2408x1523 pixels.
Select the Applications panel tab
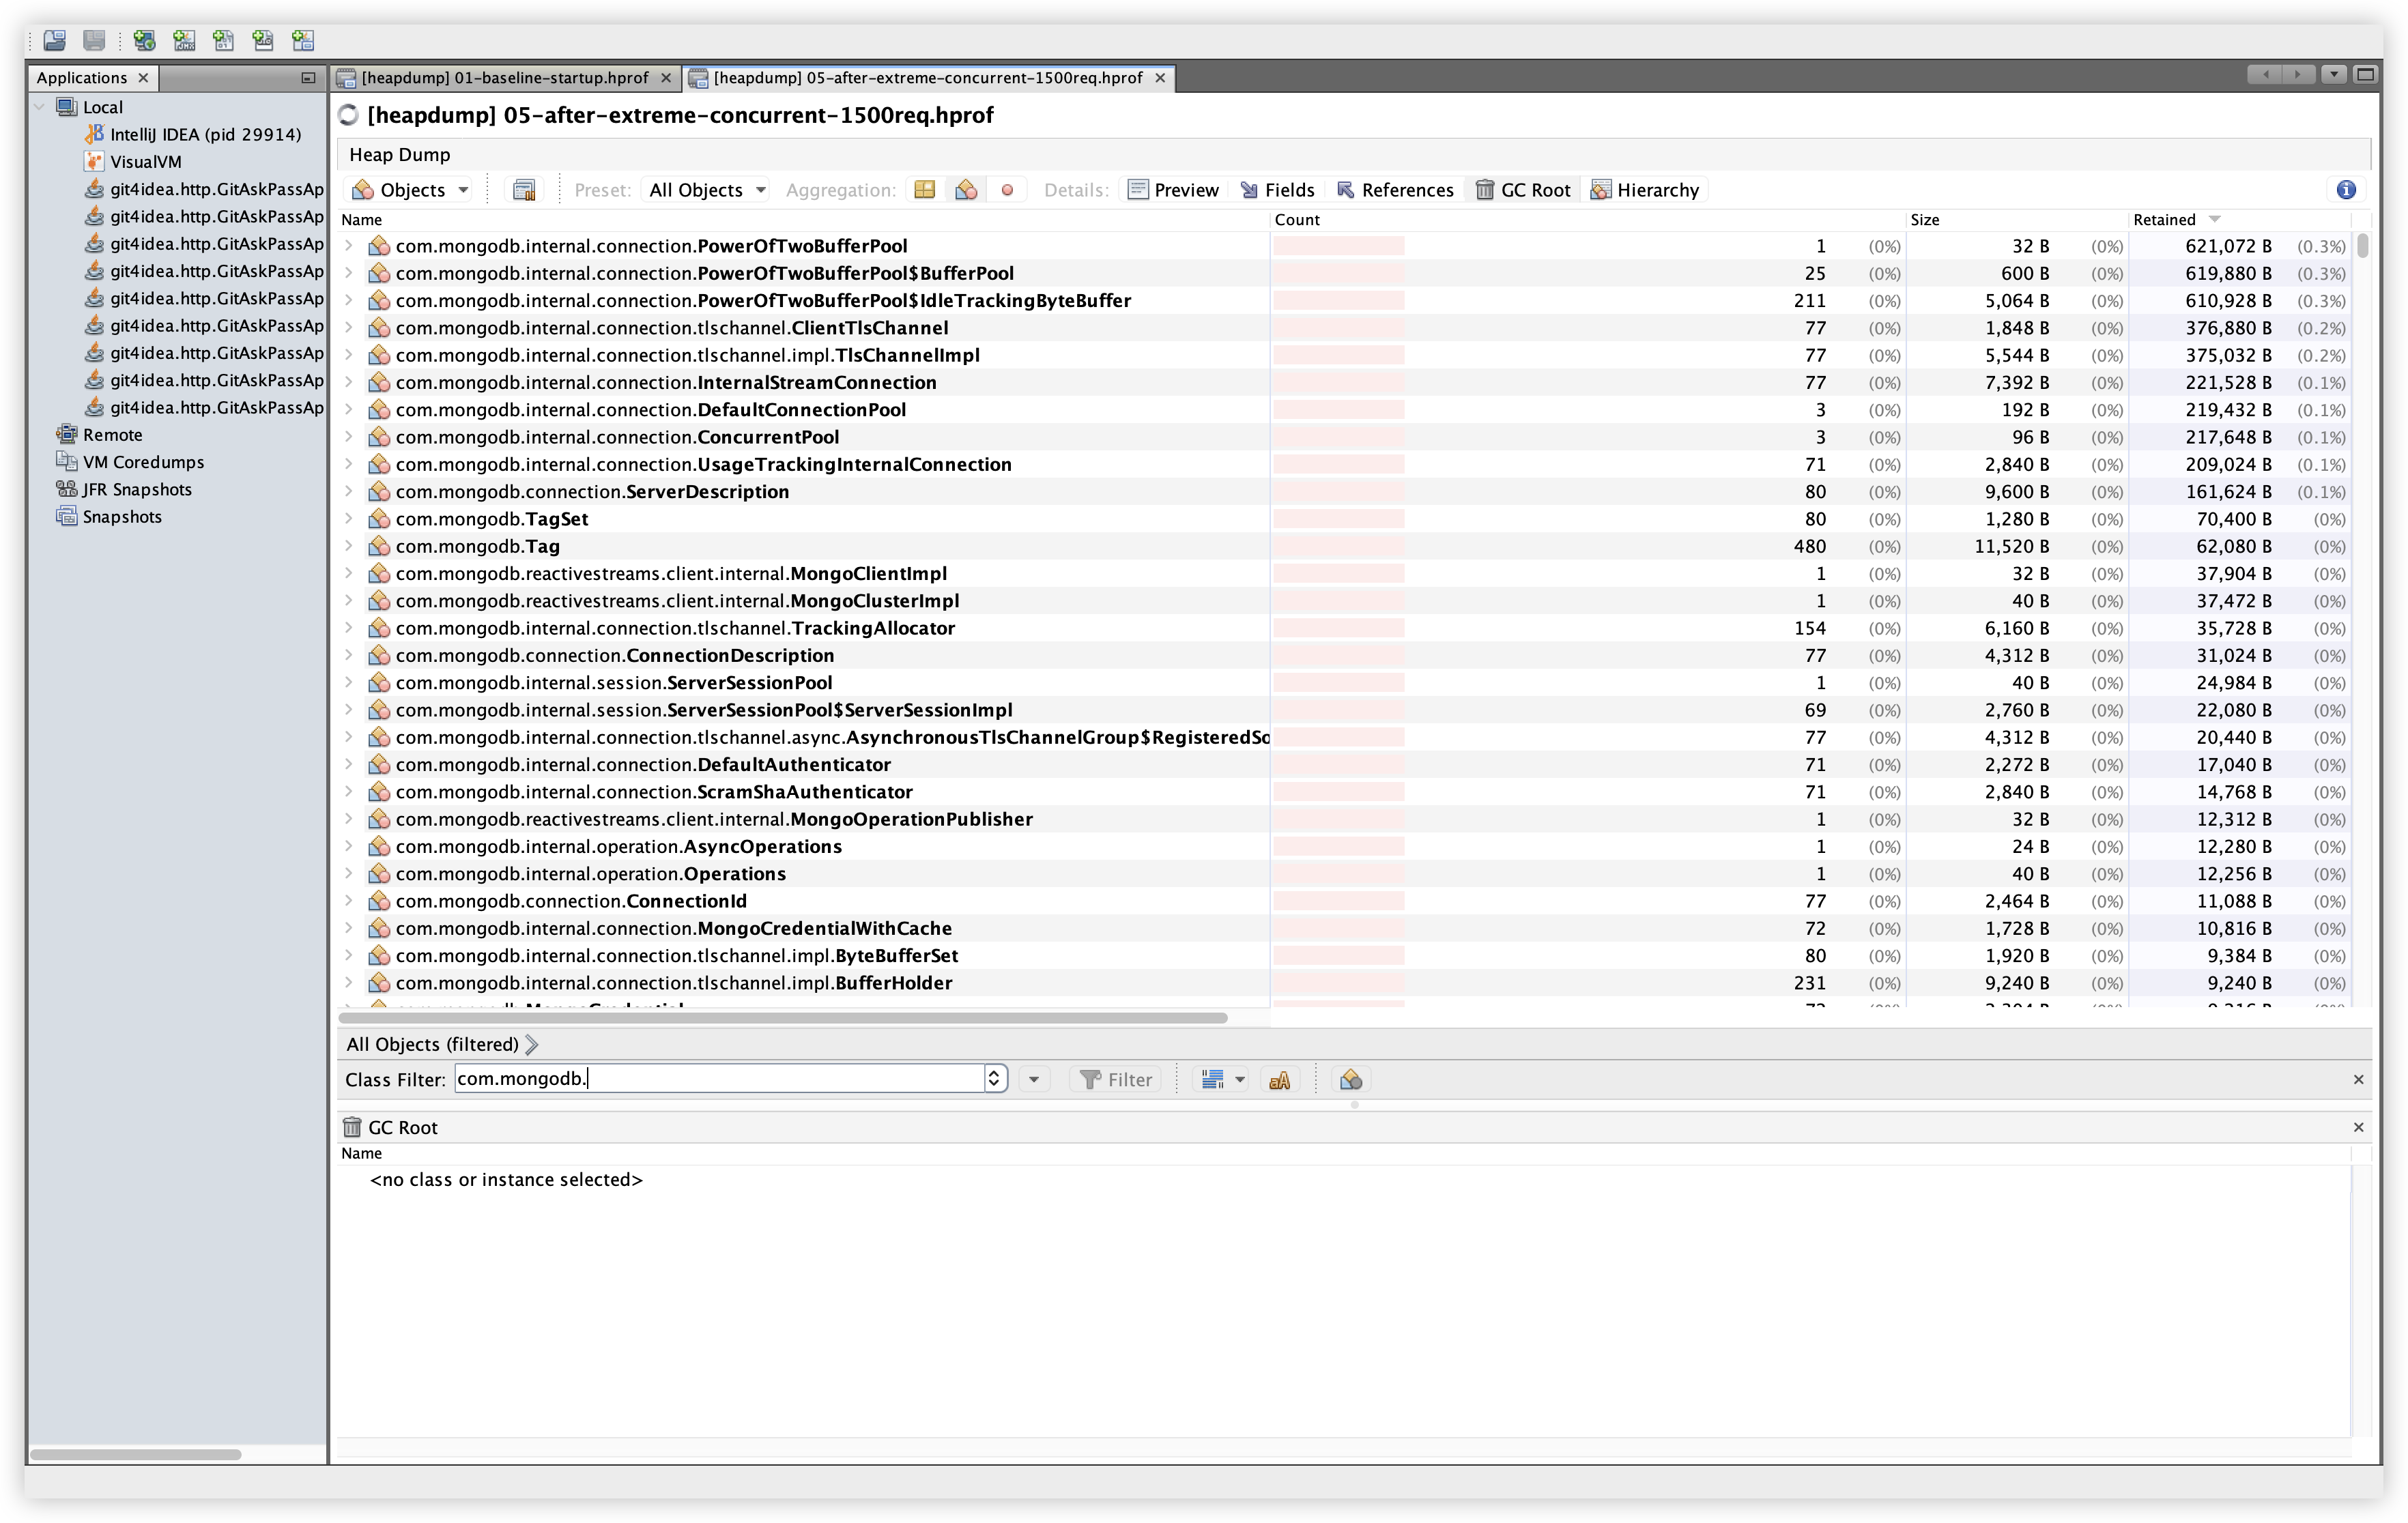pos(82,77)
